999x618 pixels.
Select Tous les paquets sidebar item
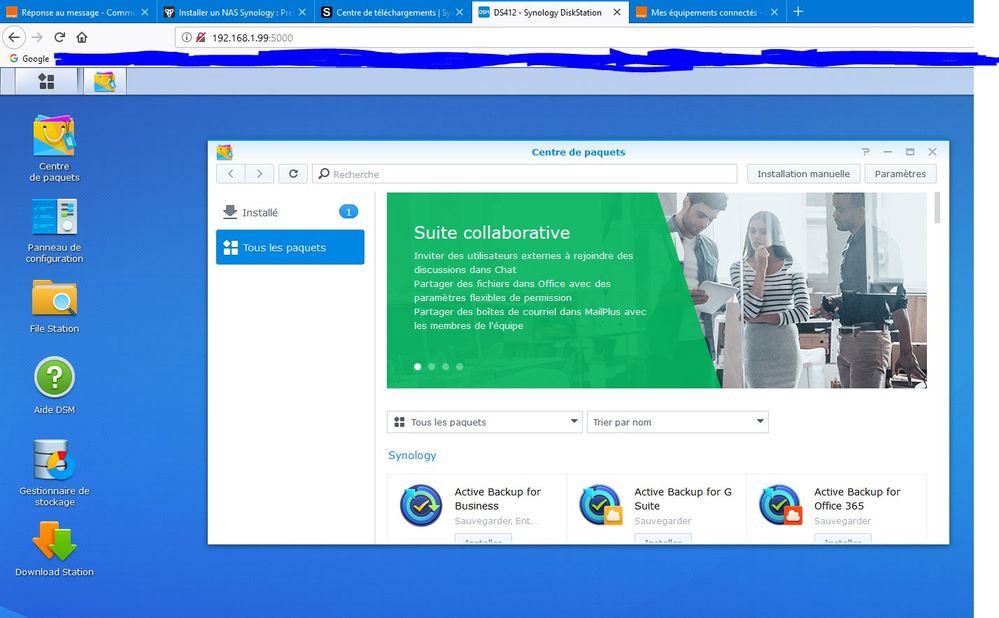coord(290,248)
